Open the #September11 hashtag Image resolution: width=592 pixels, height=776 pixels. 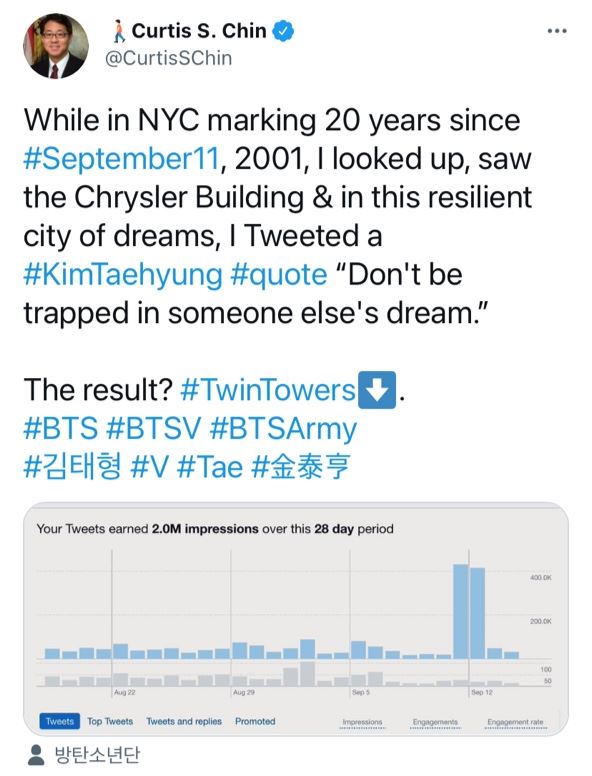tap(121, 159)
